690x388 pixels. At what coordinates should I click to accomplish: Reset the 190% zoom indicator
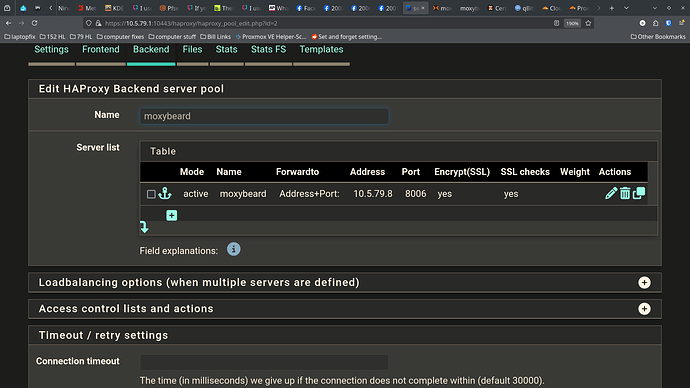[572, 23]
